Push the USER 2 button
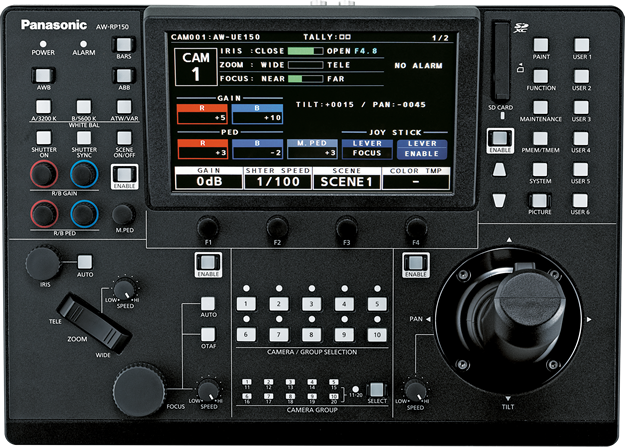Viewport: 625px width, 447px height. point(582,76)
